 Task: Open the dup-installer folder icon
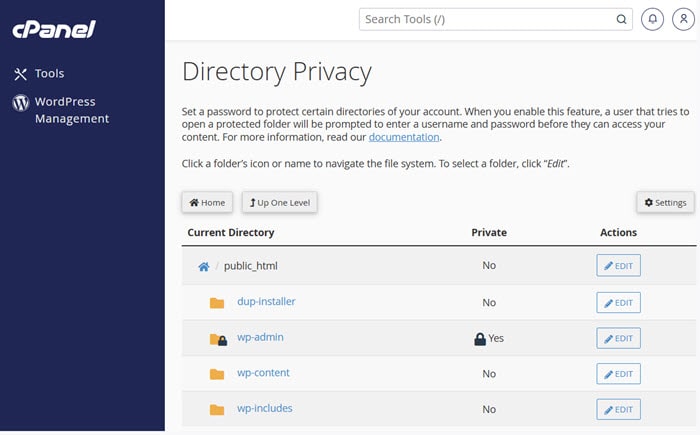(x=217, y=303)
